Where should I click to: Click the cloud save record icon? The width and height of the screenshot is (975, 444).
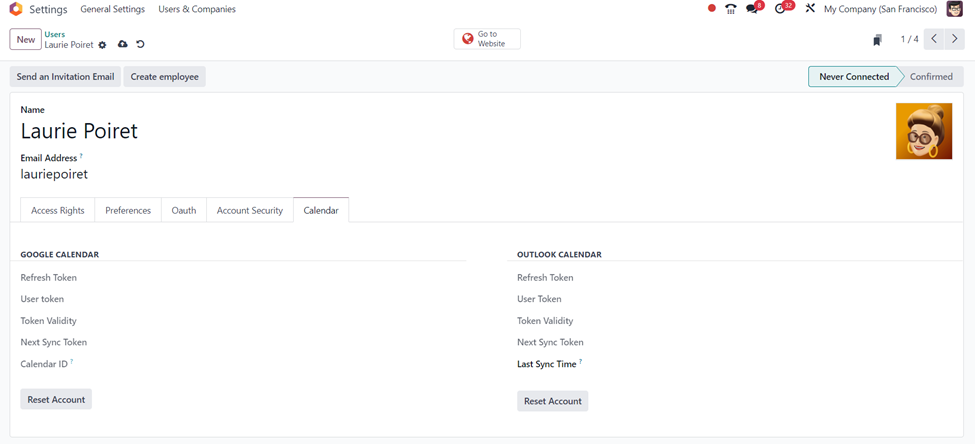tap(123, 45)
